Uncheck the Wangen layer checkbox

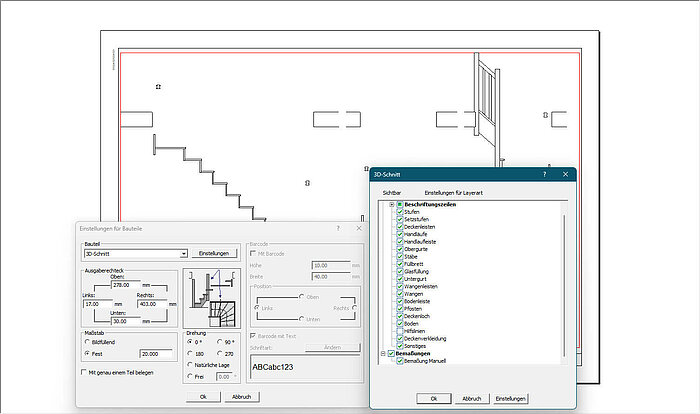tap(400, 294)
